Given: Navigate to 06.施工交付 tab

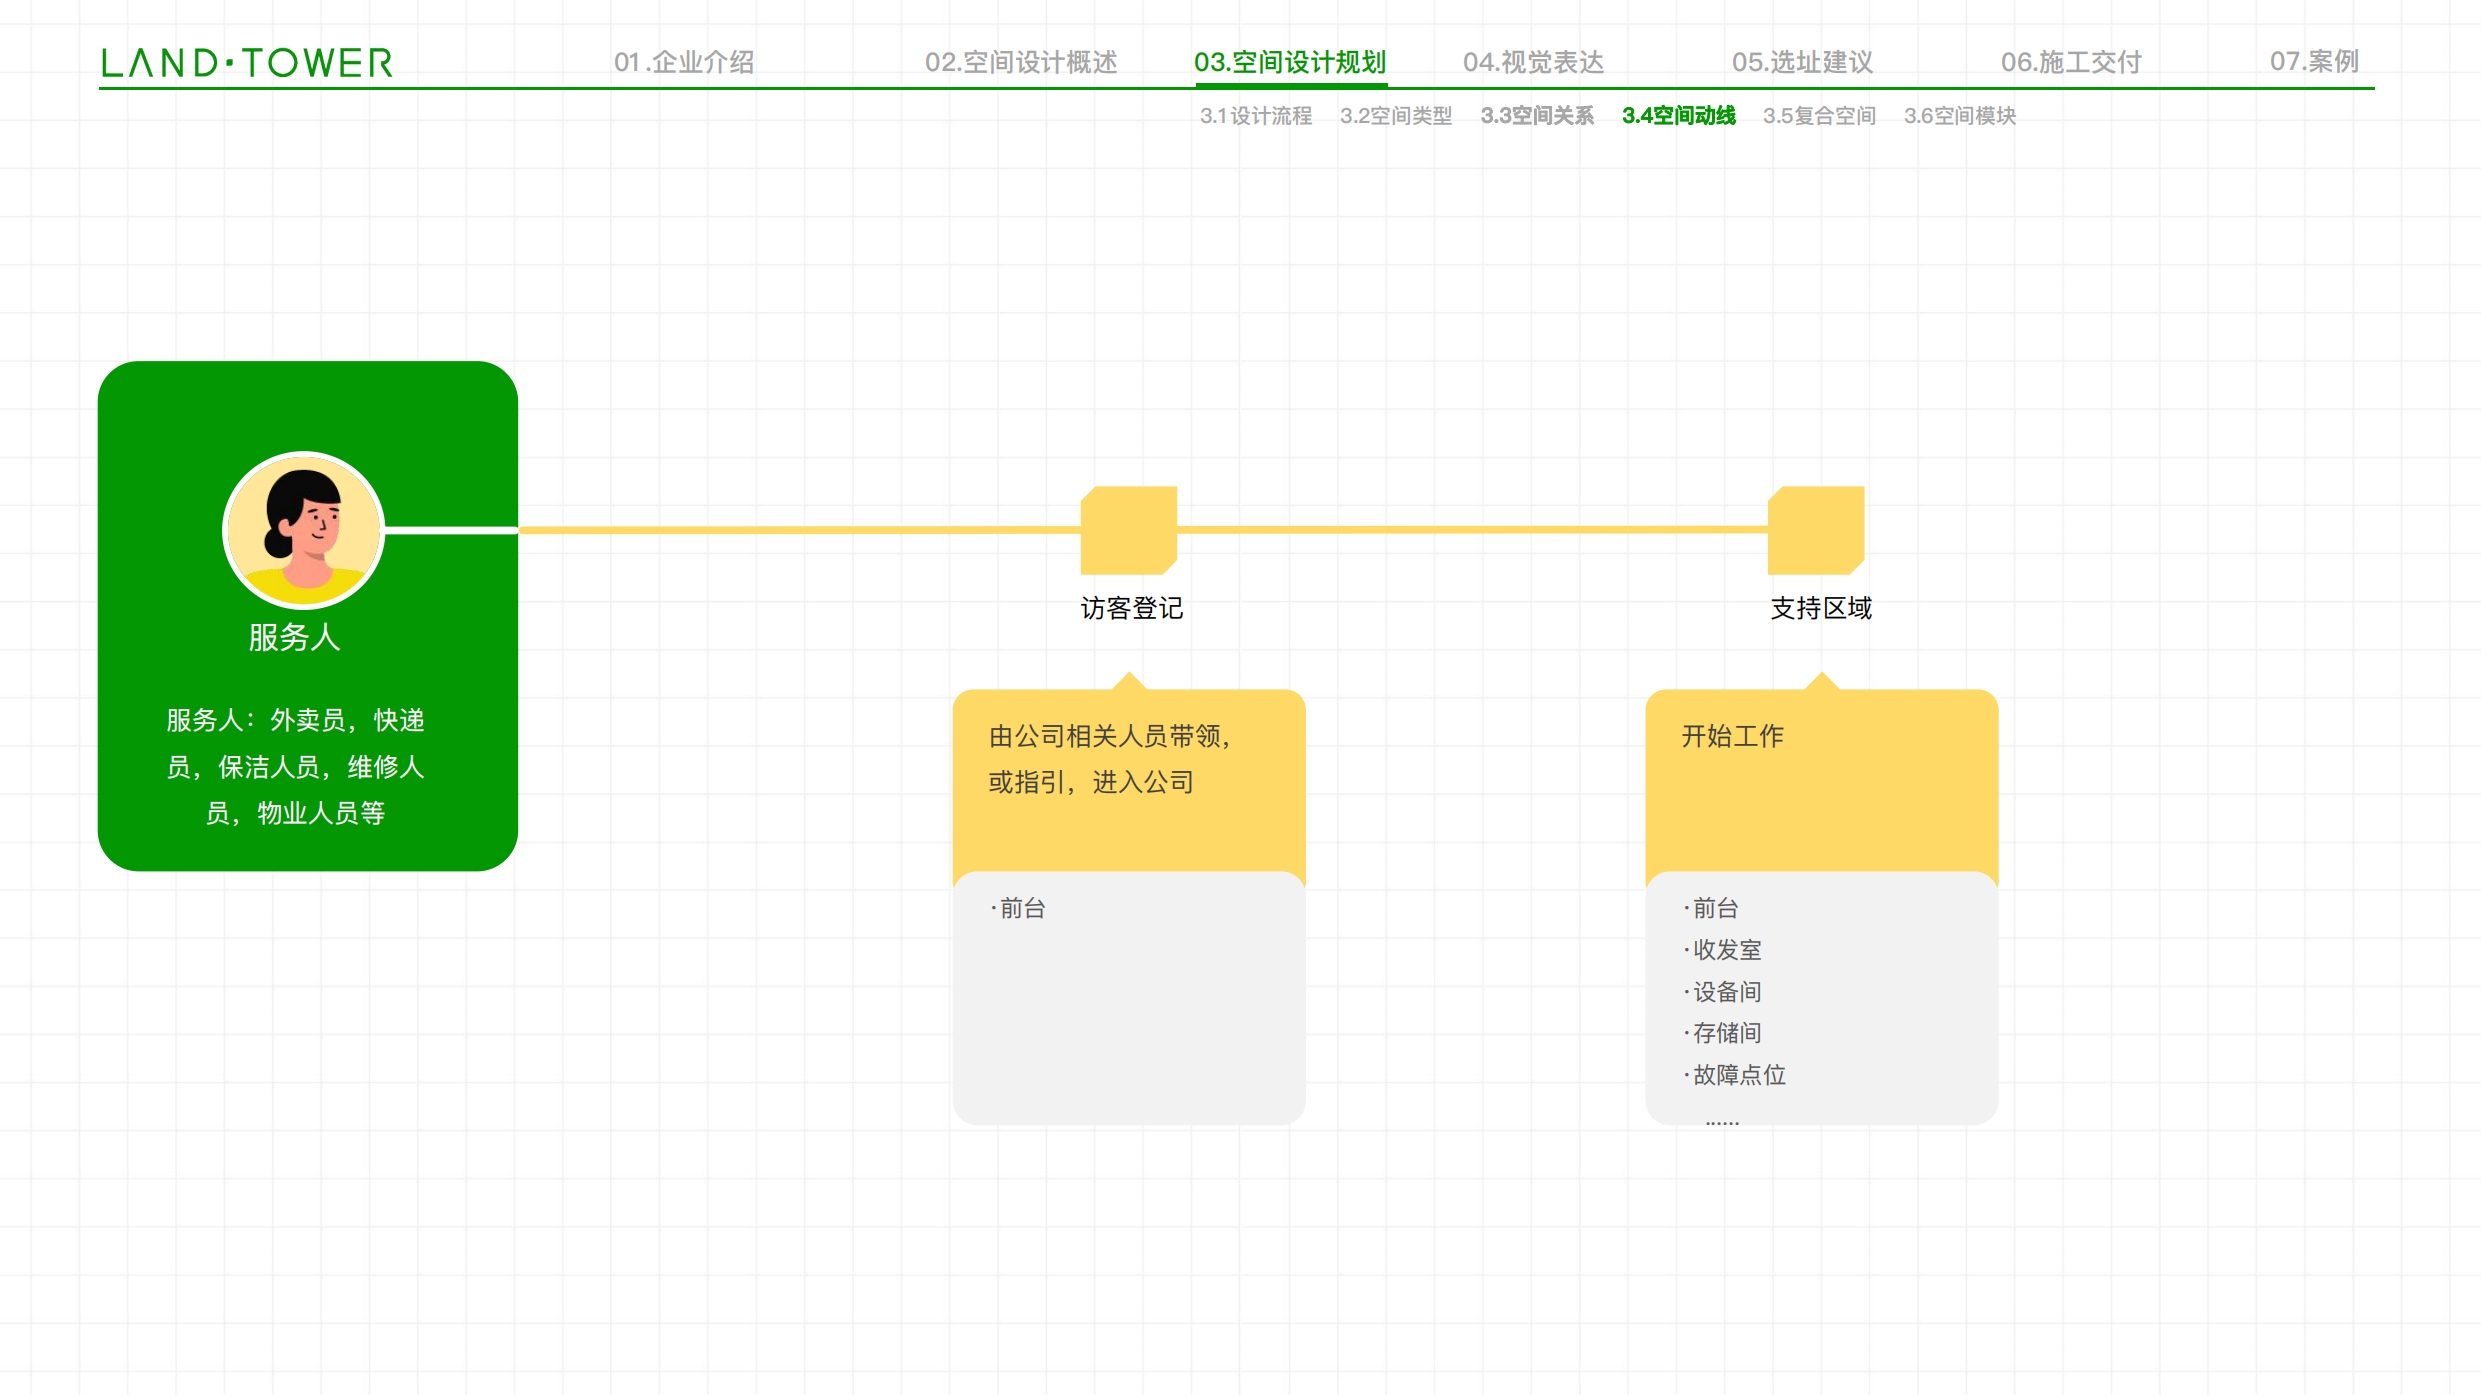Looking at the screenshot, I should (2071, 62).
